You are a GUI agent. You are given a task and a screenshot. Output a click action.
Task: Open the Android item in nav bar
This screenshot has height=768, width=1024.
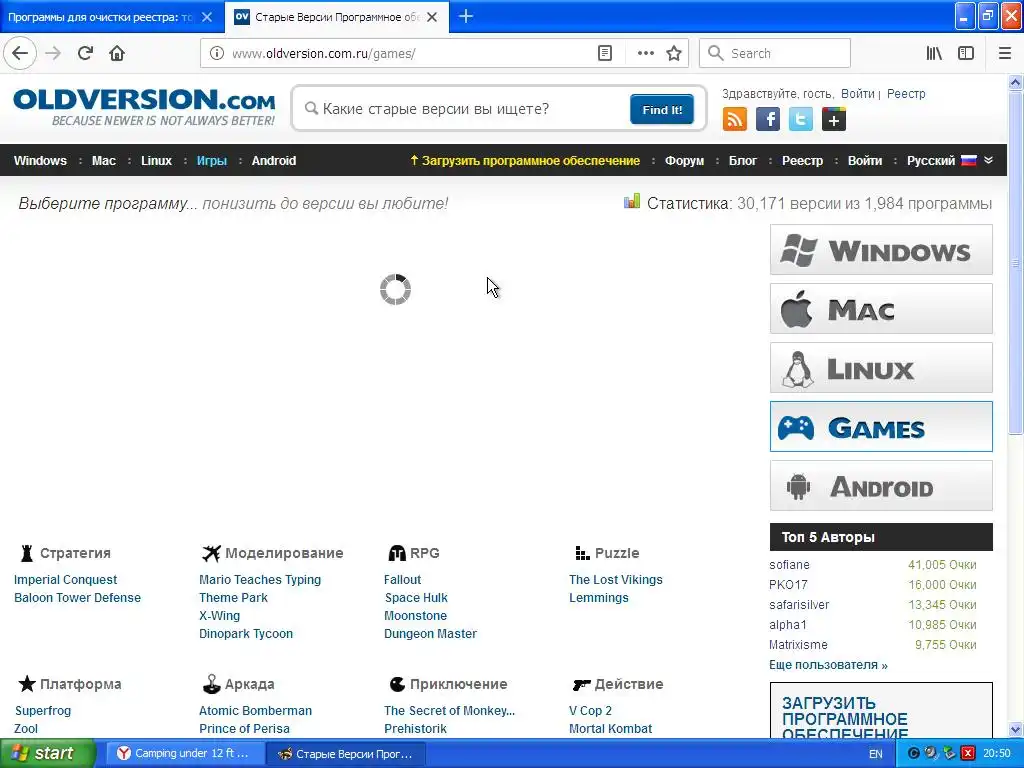(274, 161)
